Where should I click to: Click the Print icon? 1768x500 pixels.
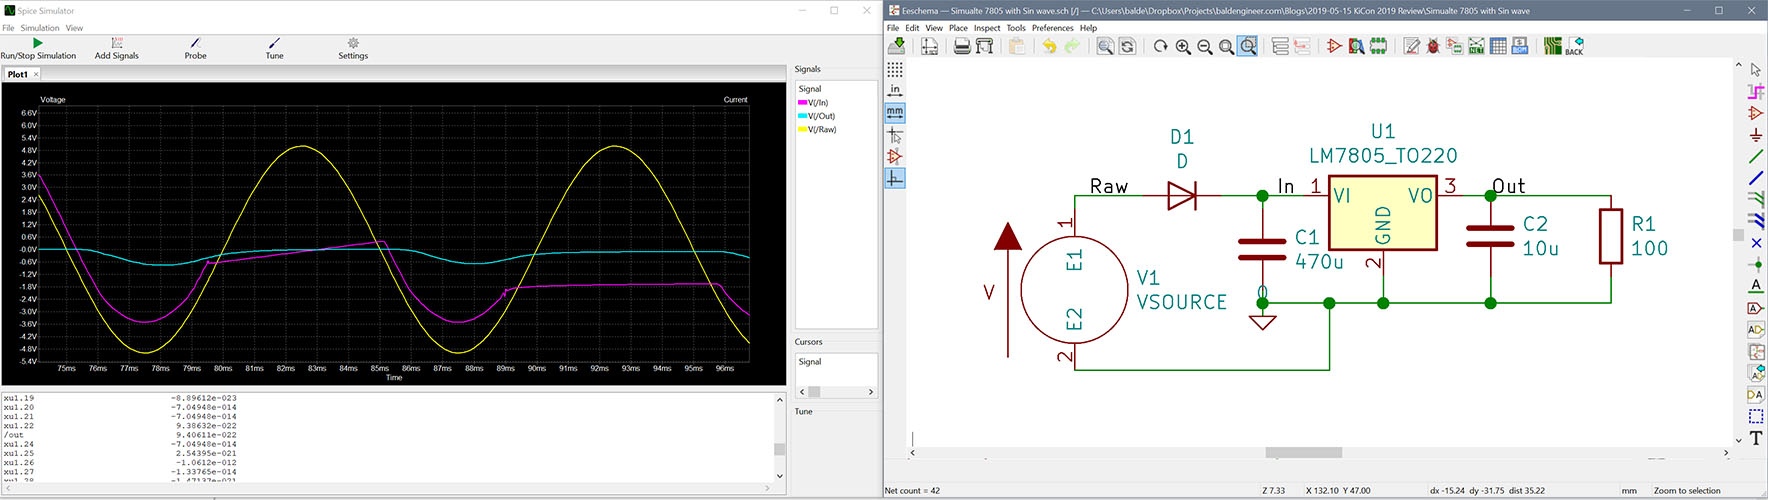962,46
